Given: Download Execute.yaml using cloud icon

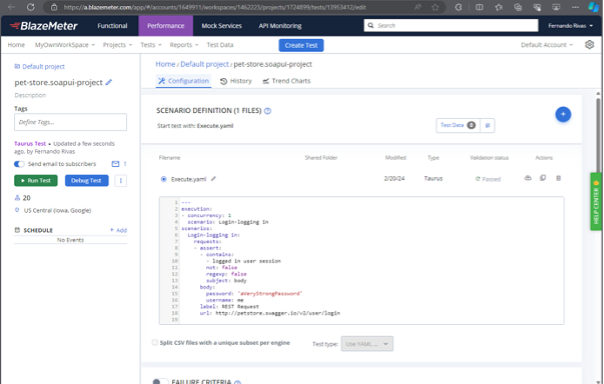Looking at the screenshot, I should click(528, 178).
